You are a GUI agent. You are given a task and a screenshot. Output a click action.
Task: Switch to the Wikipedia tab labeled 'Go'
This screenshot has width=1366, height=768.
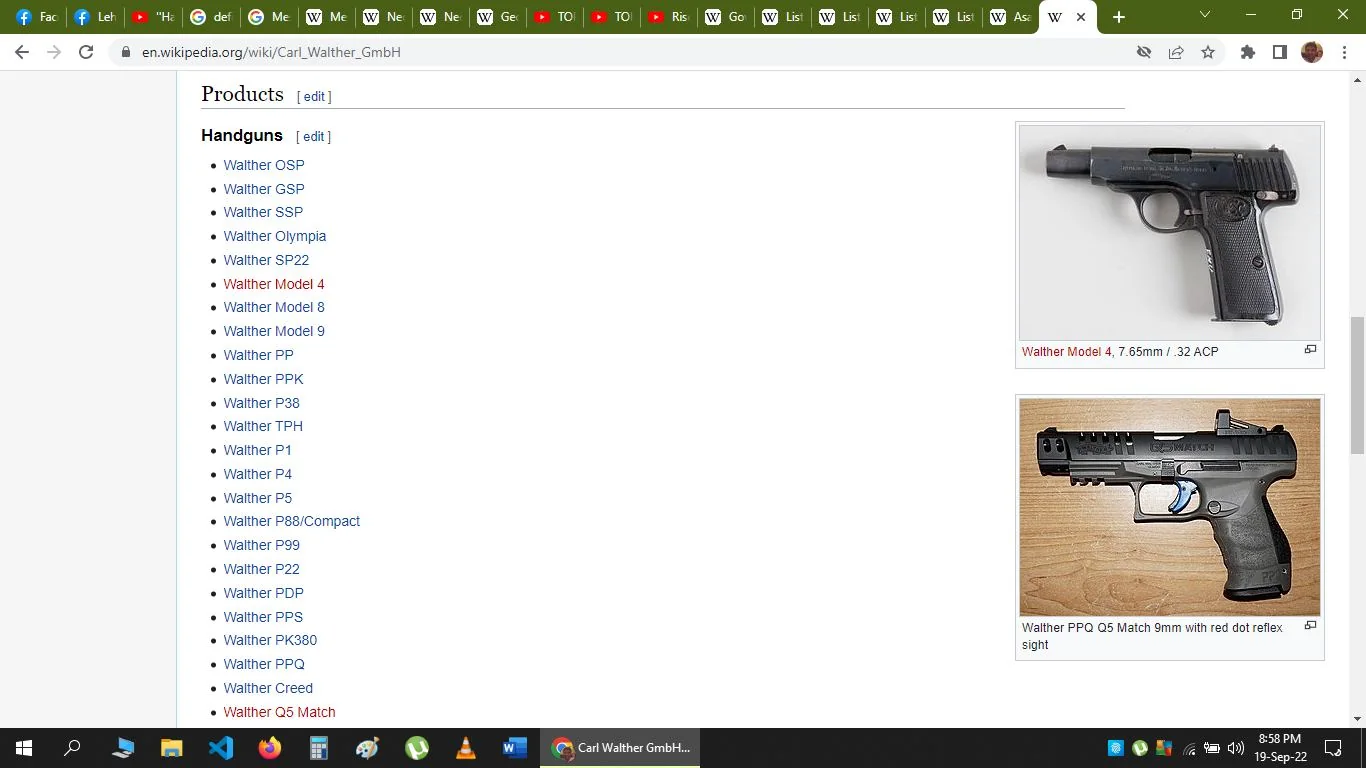point(727,17)
